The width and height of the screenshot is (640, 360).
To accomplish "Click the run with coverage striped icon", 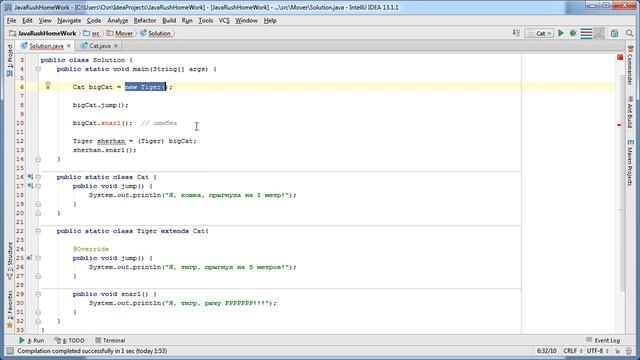I will click(586, 33).
